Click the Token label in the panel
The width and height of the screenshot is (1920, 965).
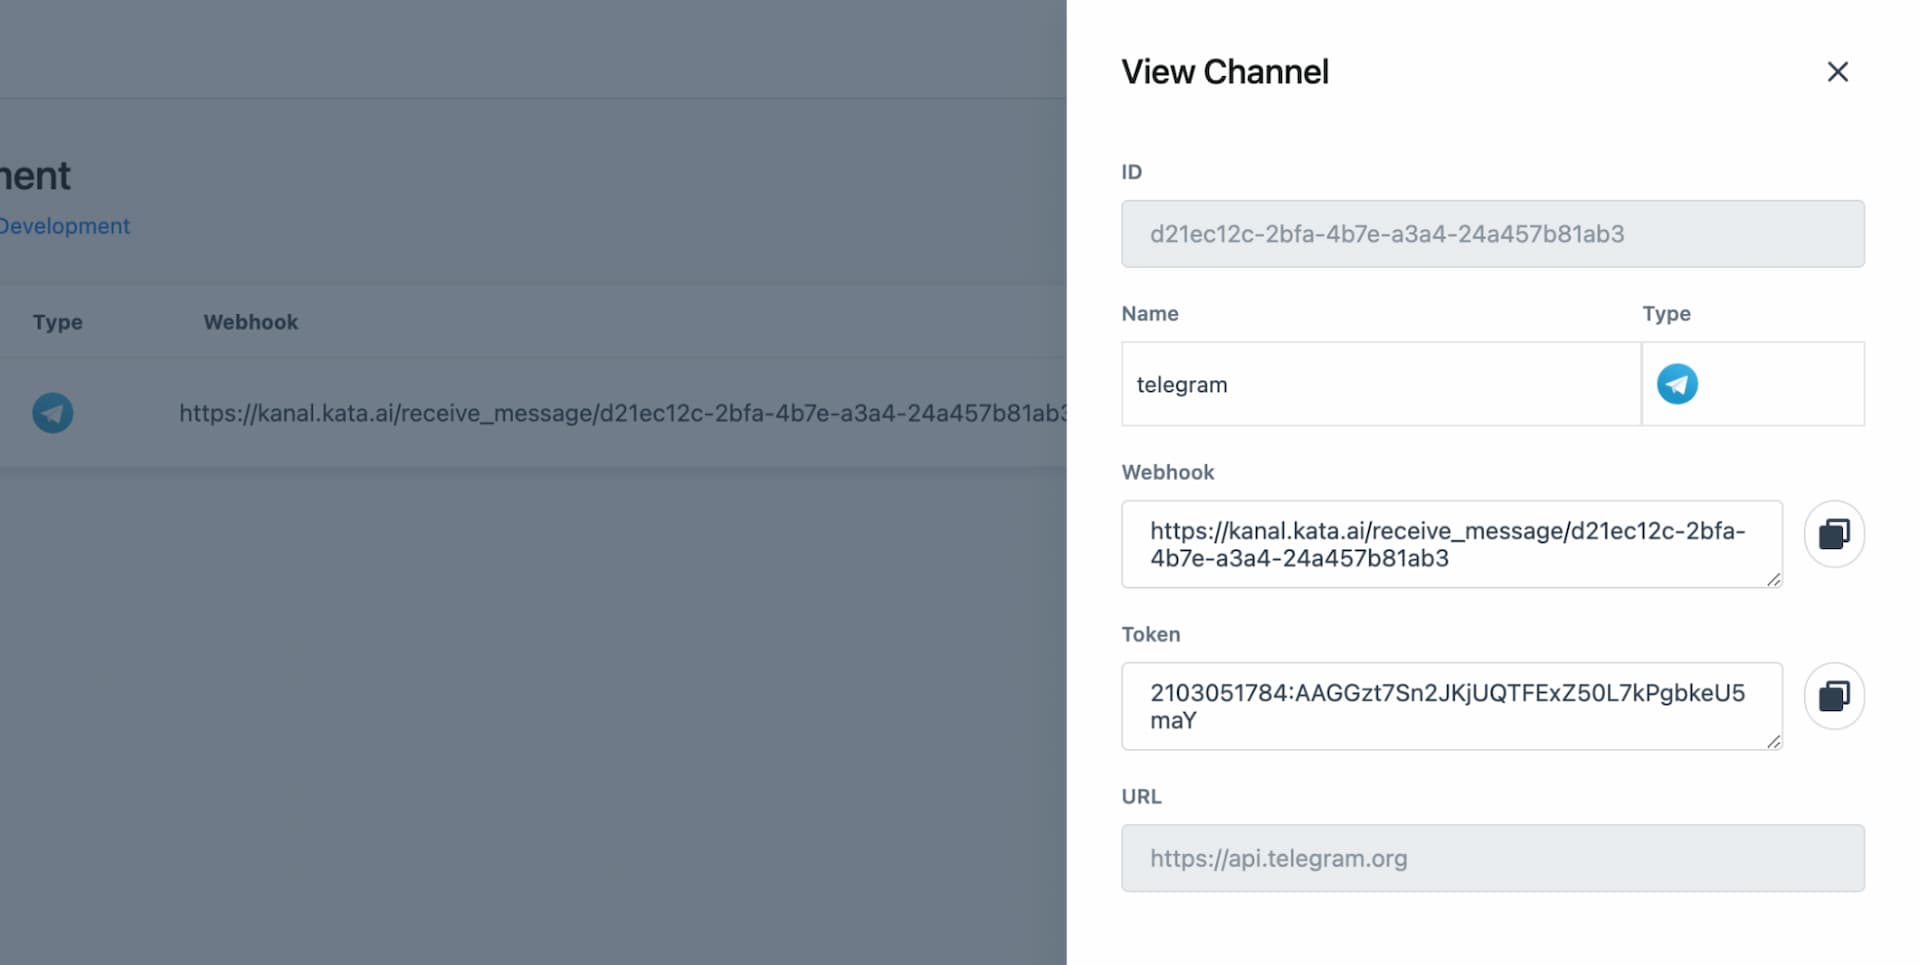click(1151, 634)
